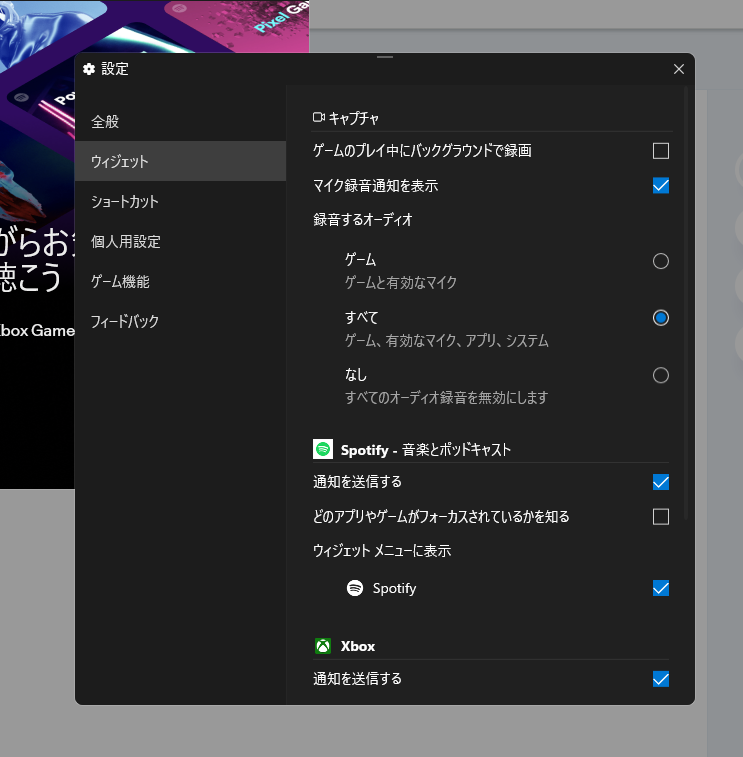Select the なし audio radio button

click(x=660, y=375)
